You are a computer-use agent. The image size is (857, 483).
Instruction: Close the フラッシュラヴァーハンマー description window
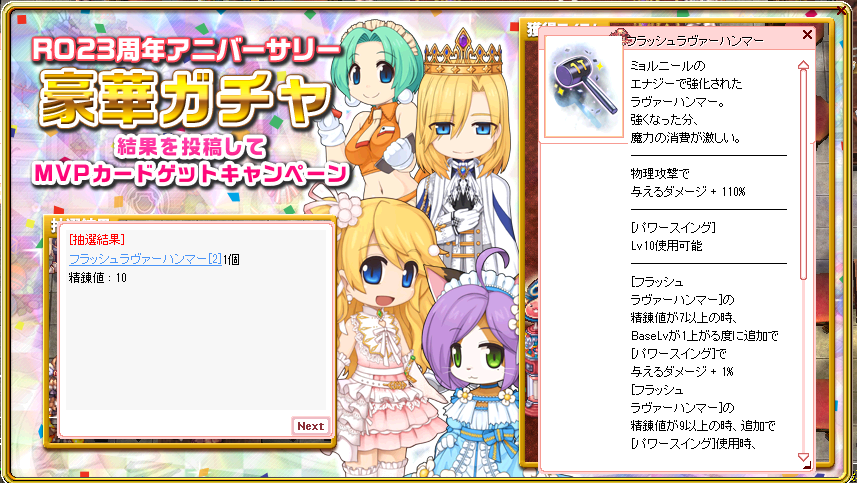(x=807, y=35)
